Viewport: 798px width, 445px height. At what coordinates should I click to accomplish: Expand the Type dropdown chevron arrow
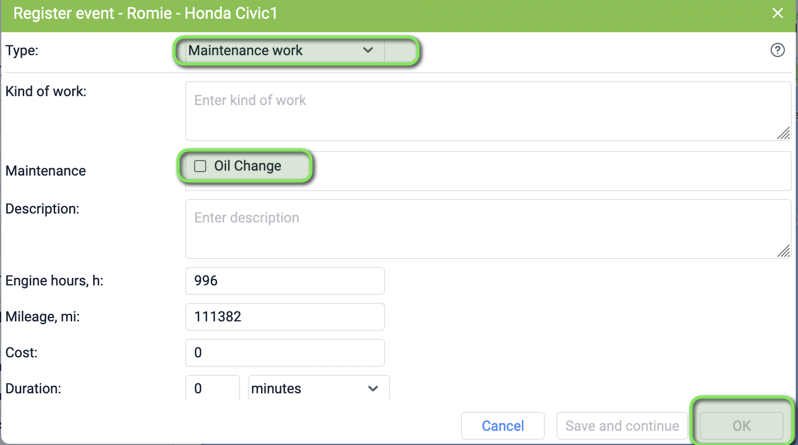click(368, 50)
